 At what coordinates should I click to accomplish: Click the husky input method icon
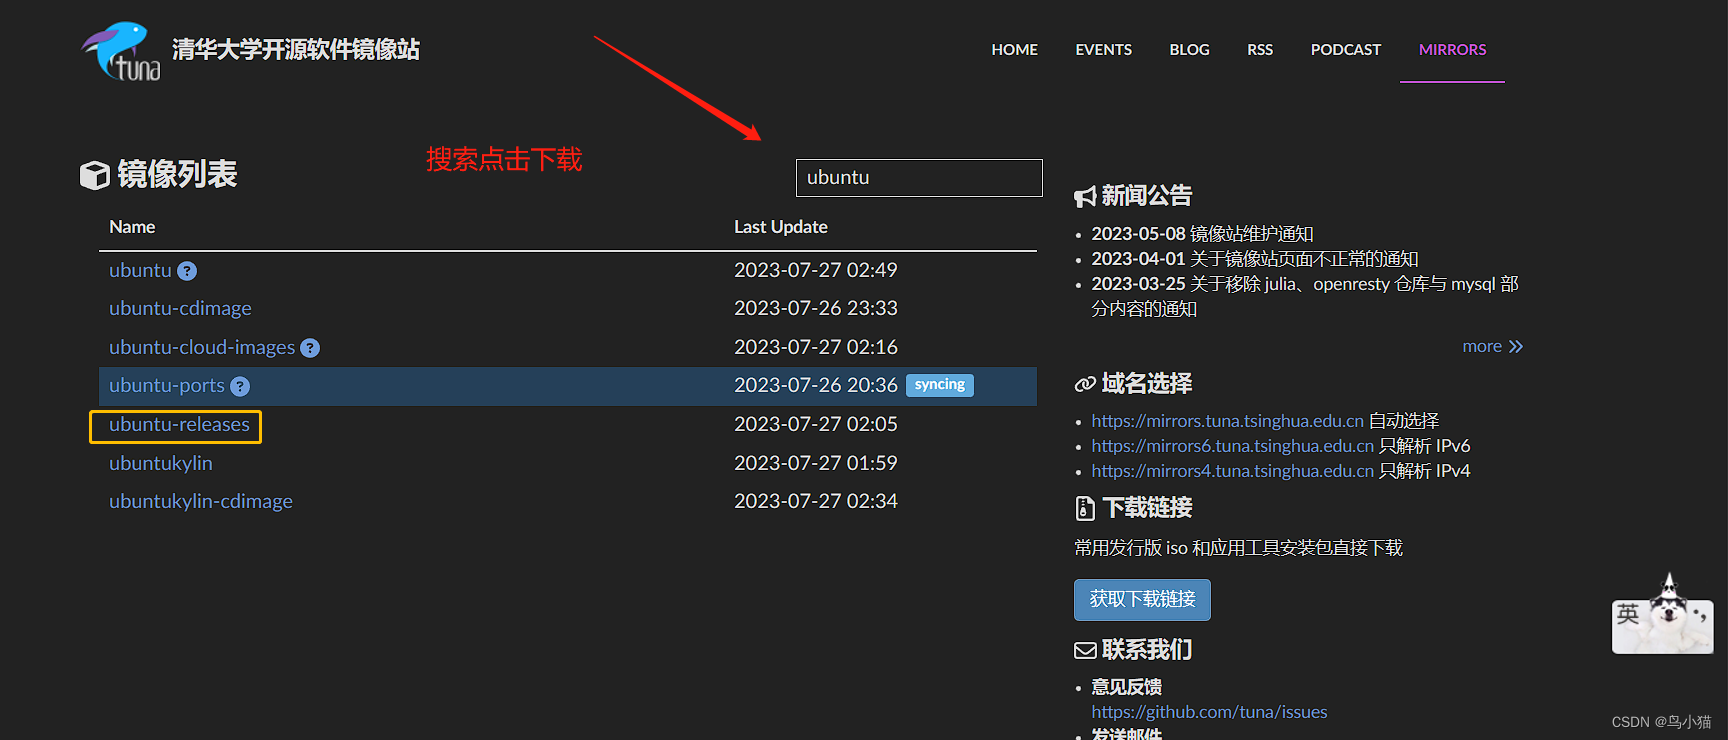tap(1663, 615)
